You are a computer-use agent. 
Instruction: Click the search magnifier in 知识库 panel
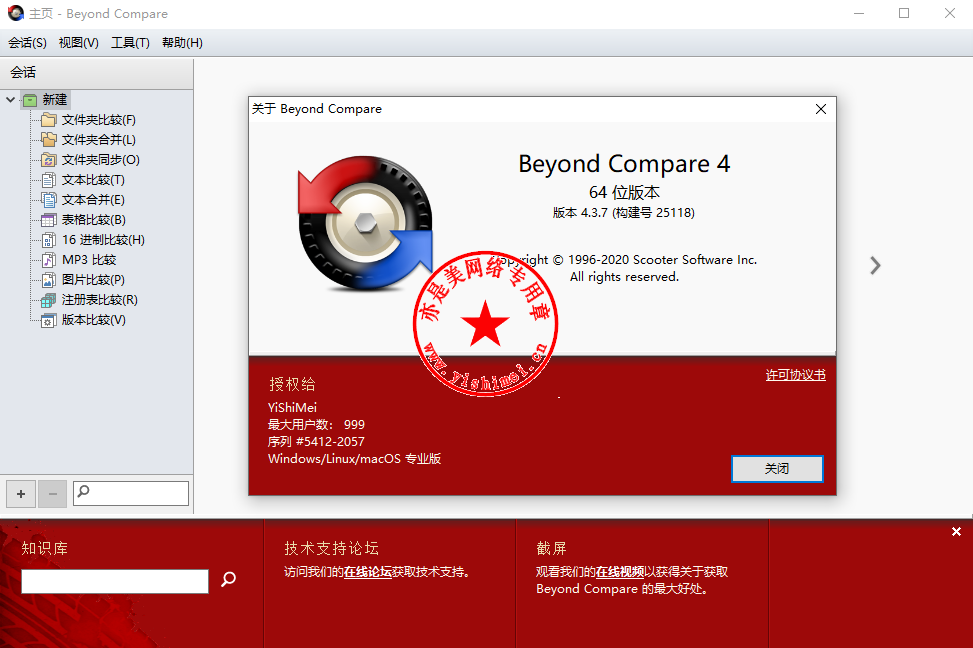click(x=228, y=579)
